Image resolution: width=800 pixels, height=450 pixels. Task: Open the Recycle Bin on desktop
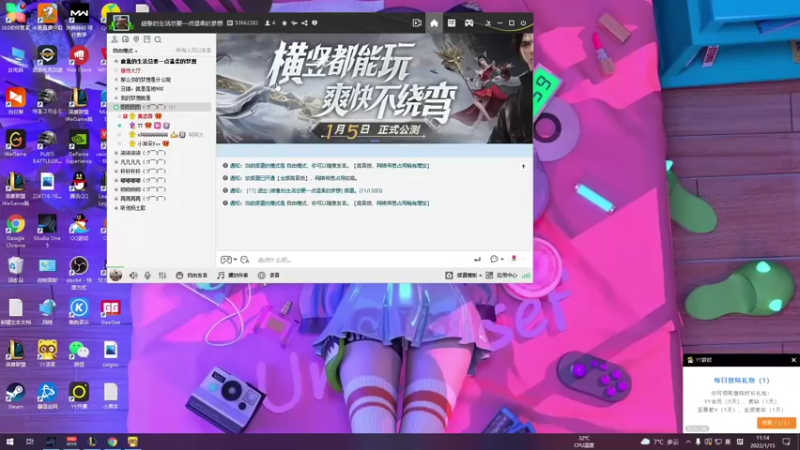15,270
